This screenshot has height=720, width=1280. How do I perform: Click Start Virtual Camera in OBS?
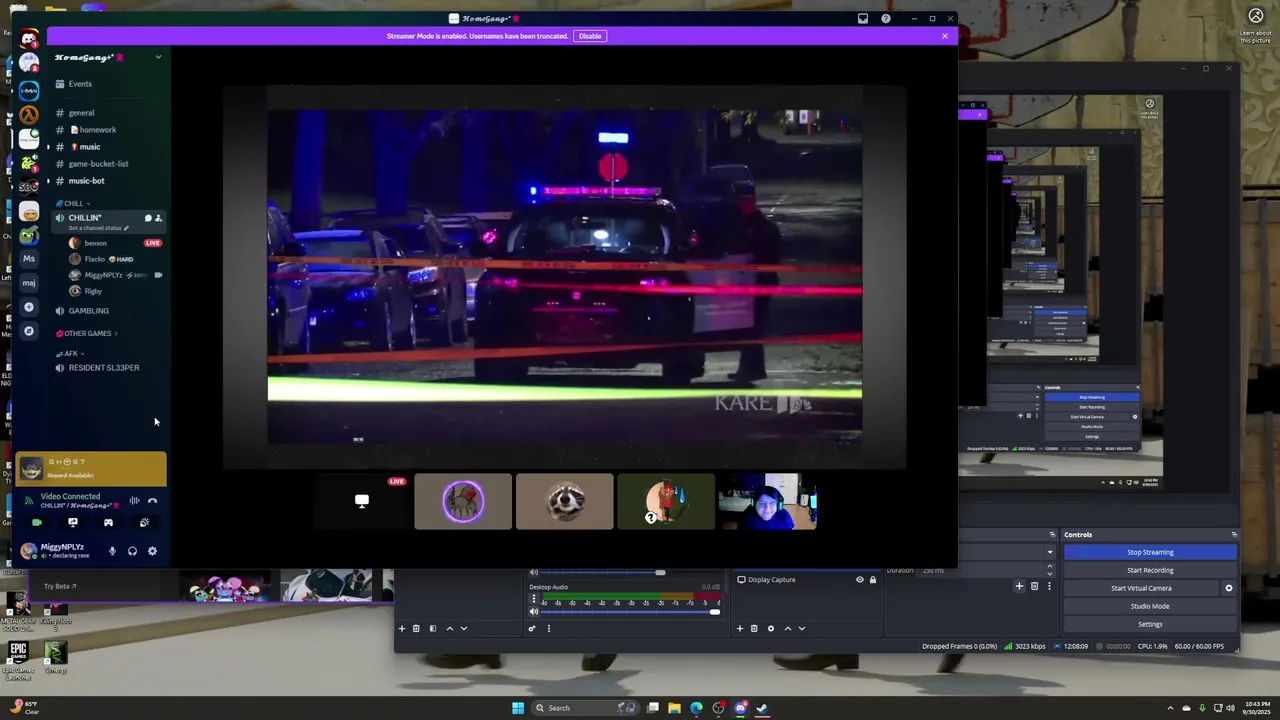1141,588
